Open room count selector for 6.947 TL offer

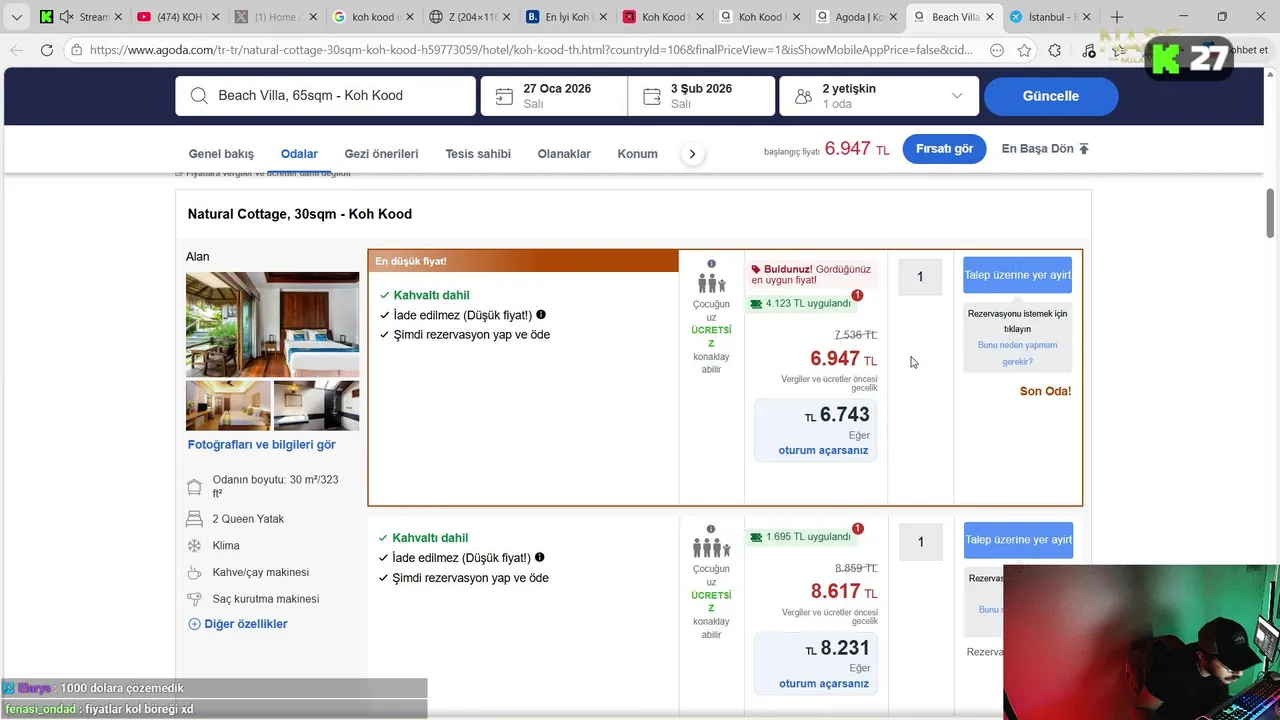[920, 277]
